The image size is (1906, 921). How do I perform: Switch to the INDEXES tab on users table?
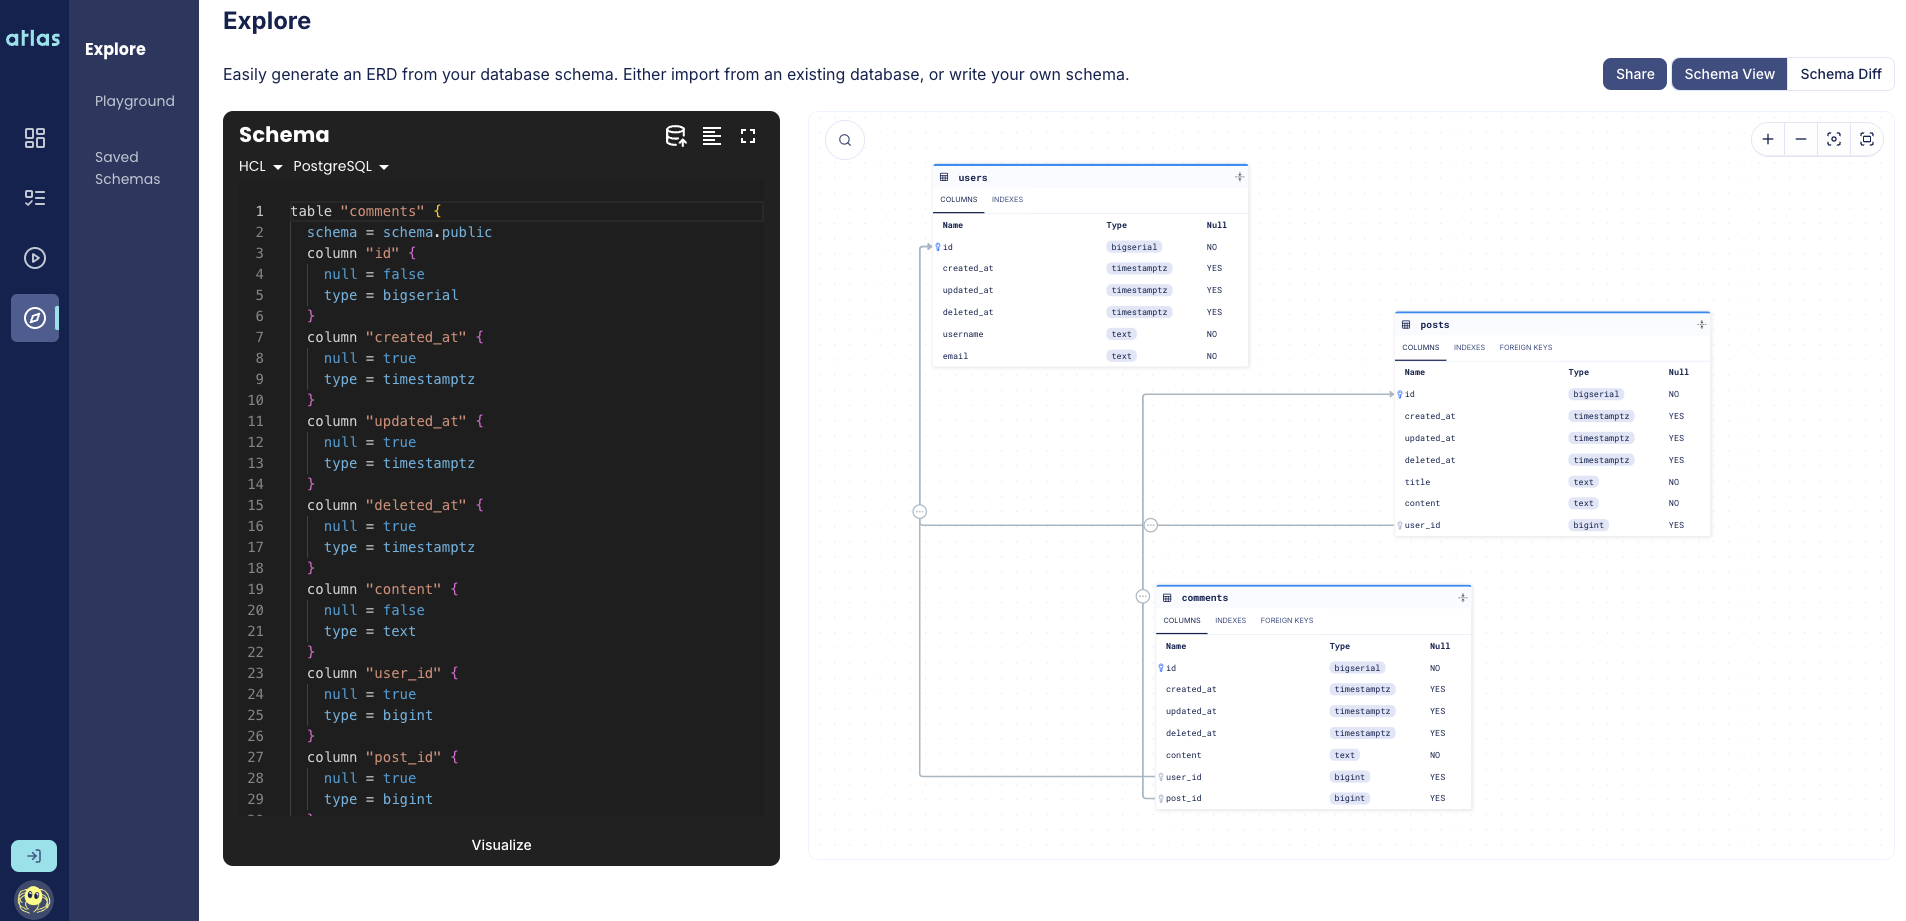(x=1007, y=199)
